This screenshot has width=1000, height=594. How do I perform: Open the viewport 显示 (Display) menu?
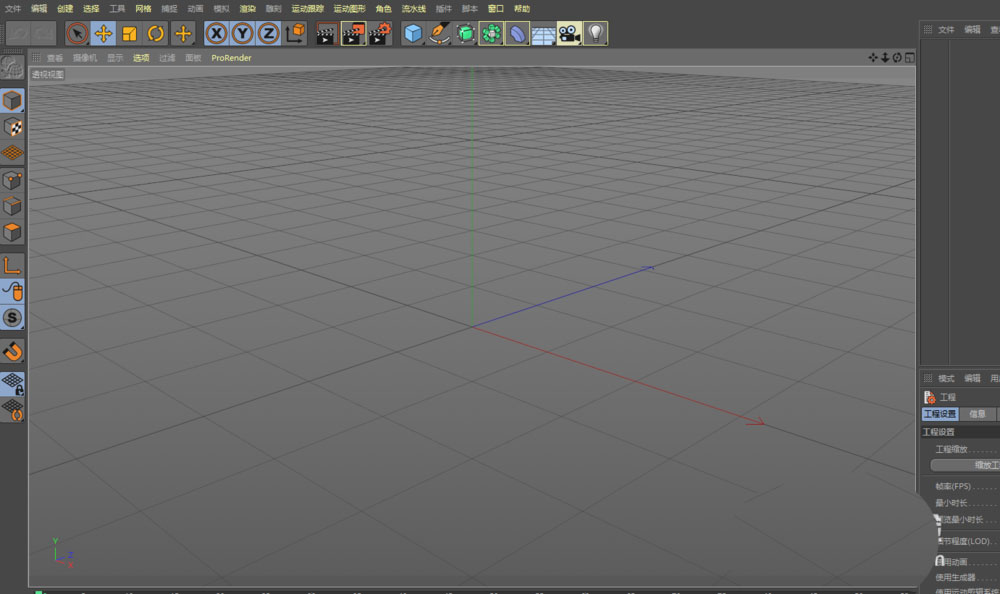point(115,58)
